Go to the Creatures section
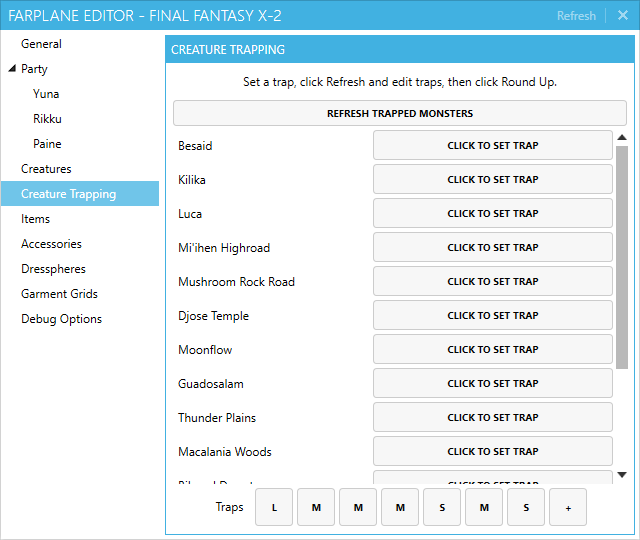Image resolution: width=640 pixels, height=540 pixels. coord(46,169)
